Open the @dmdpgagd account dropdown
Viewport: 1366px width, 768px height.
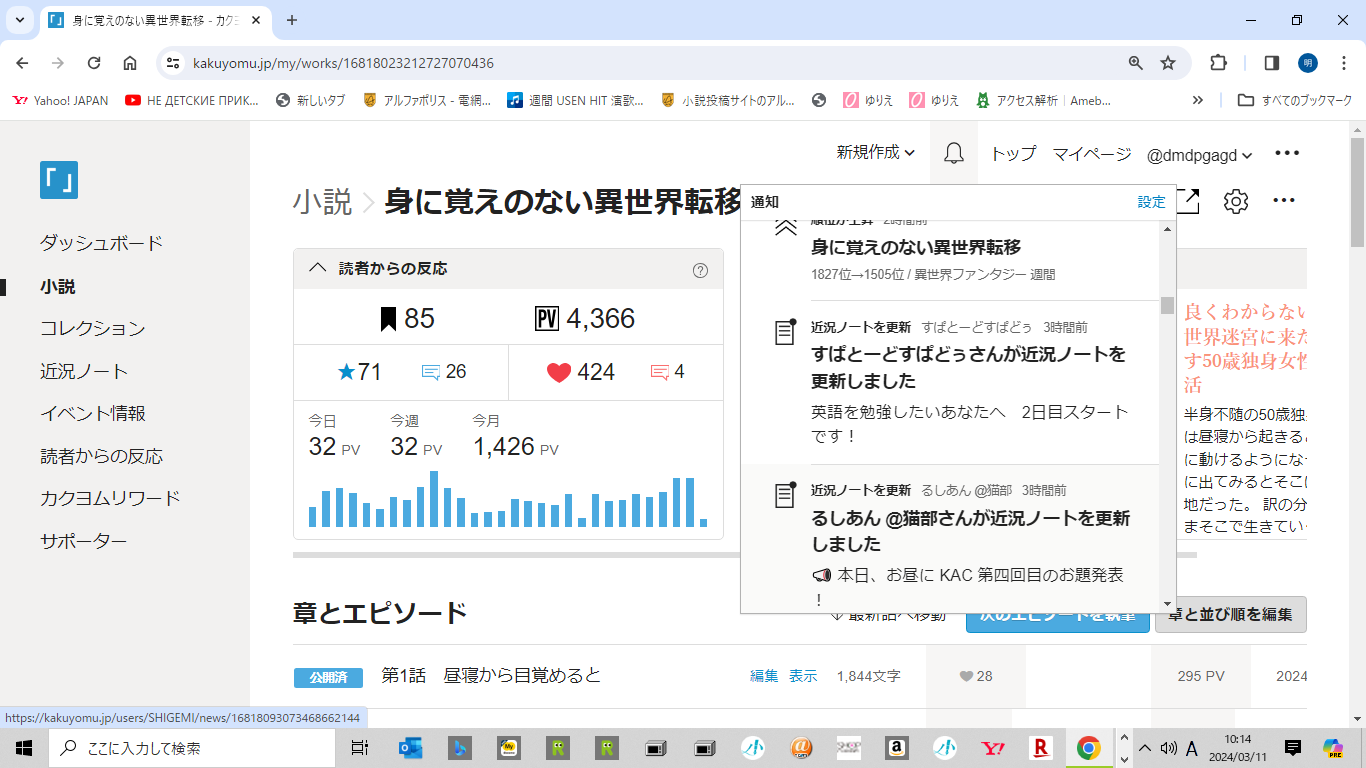point(1199,155)
